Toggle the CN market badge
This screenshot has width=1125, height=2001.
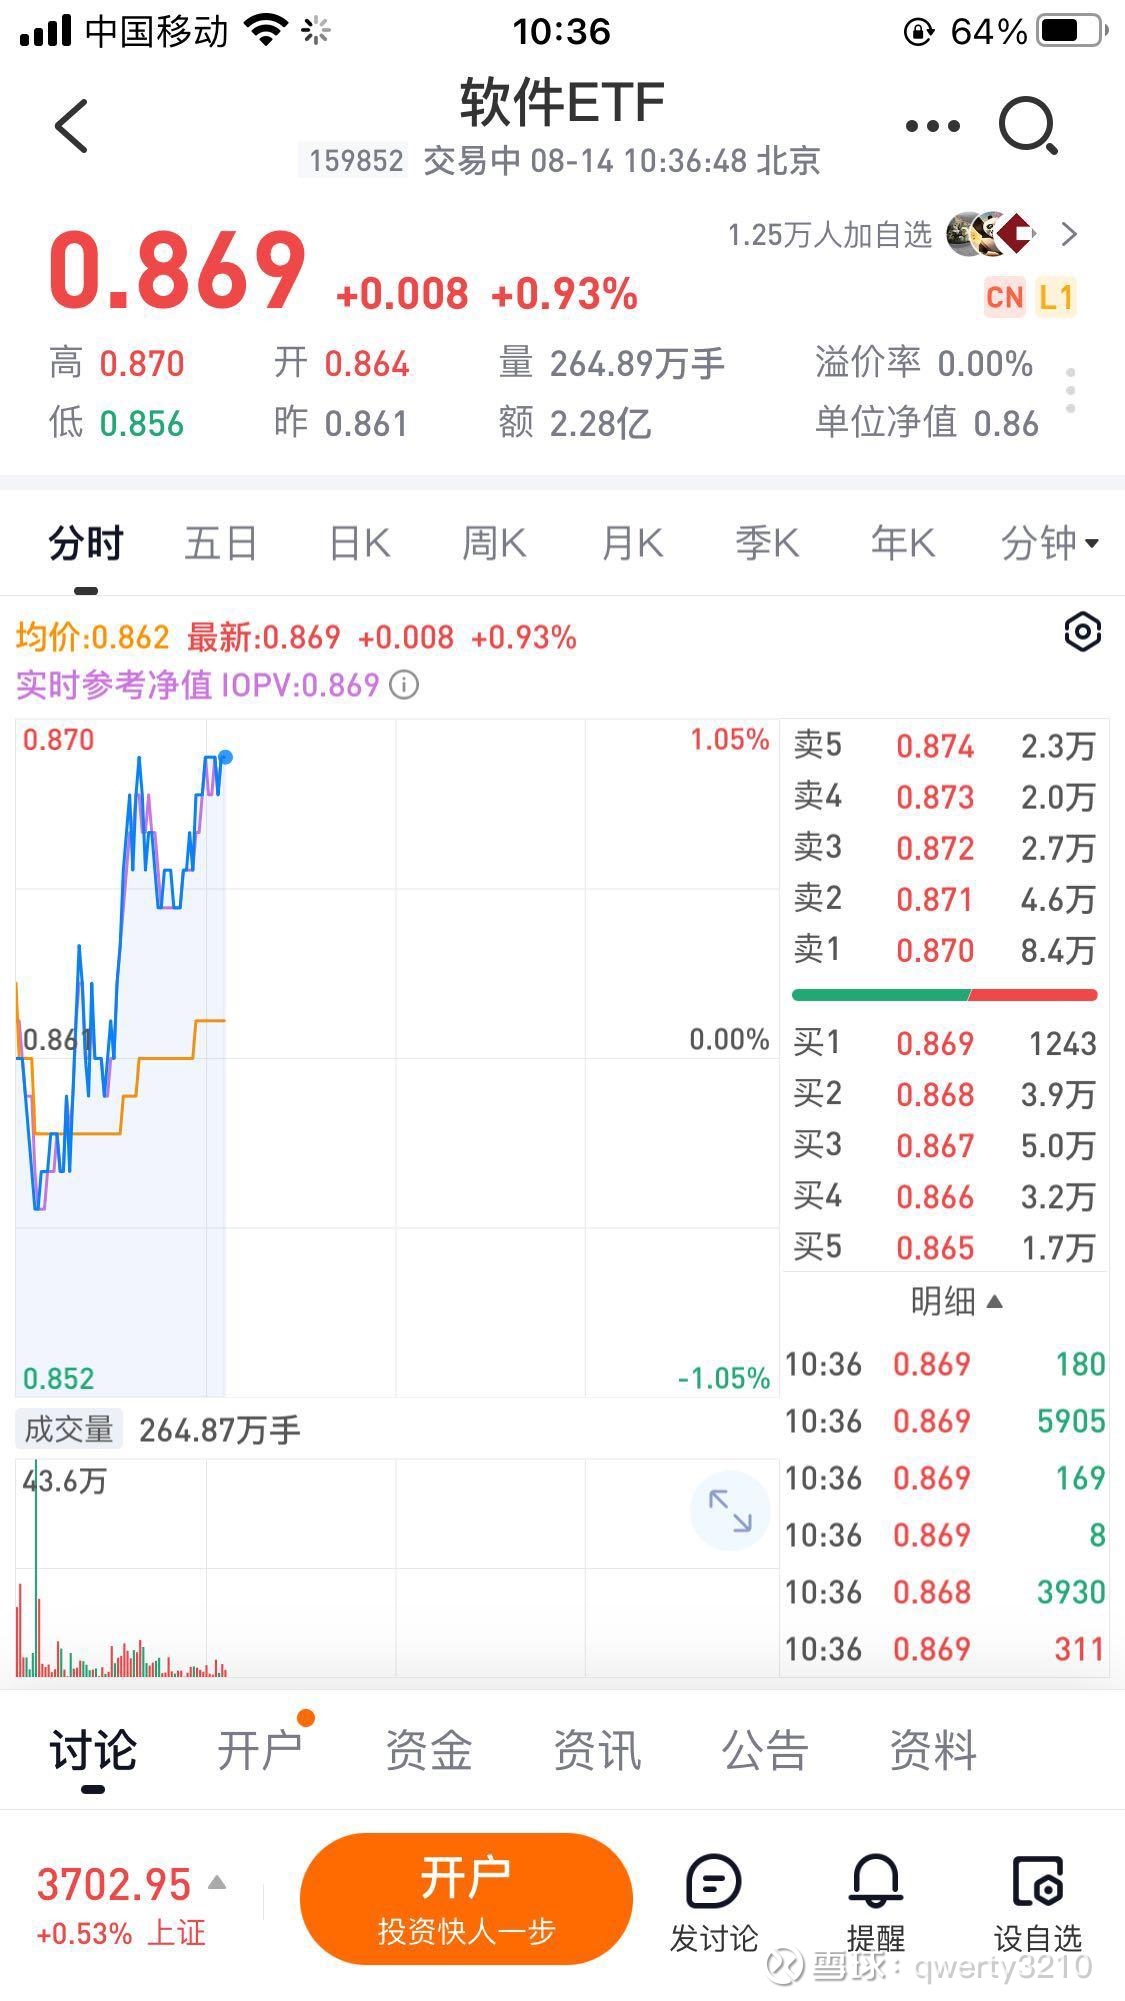(x=1004, y=297)
